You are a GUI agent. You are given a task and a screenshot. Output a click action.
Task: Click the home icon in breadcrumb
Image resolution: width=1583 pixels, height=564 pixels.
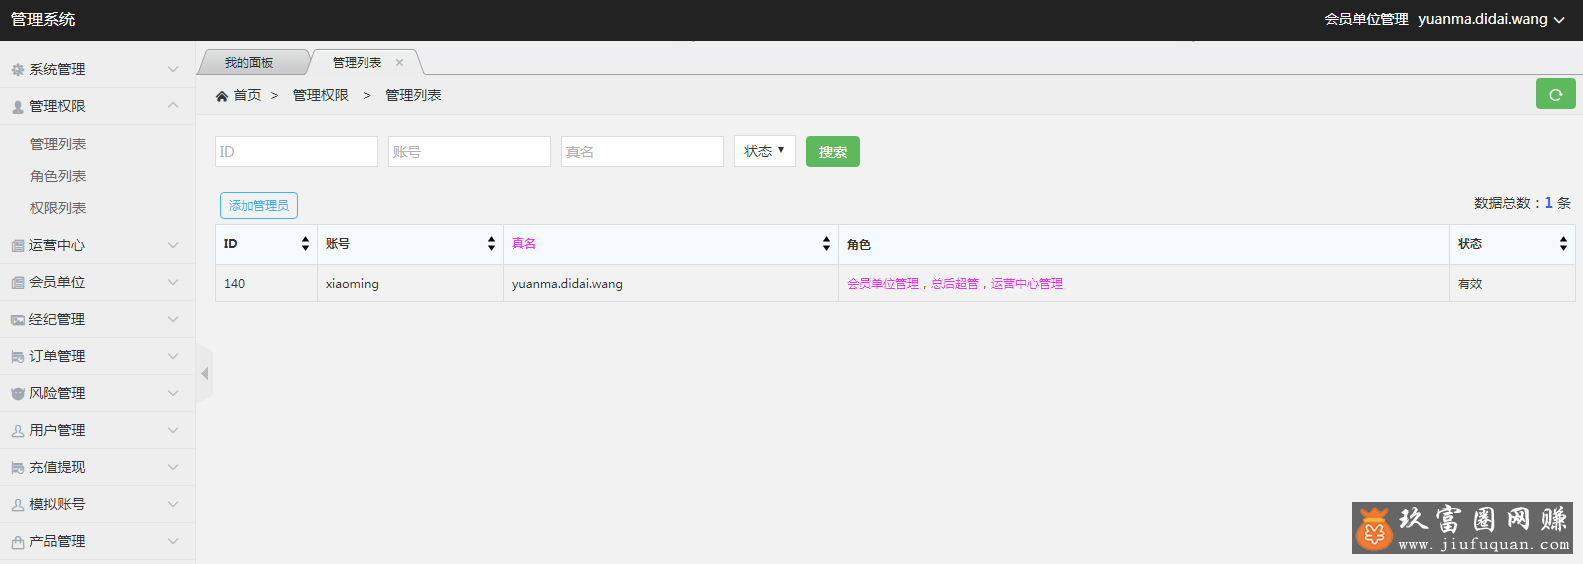click(x=222, y=96)
